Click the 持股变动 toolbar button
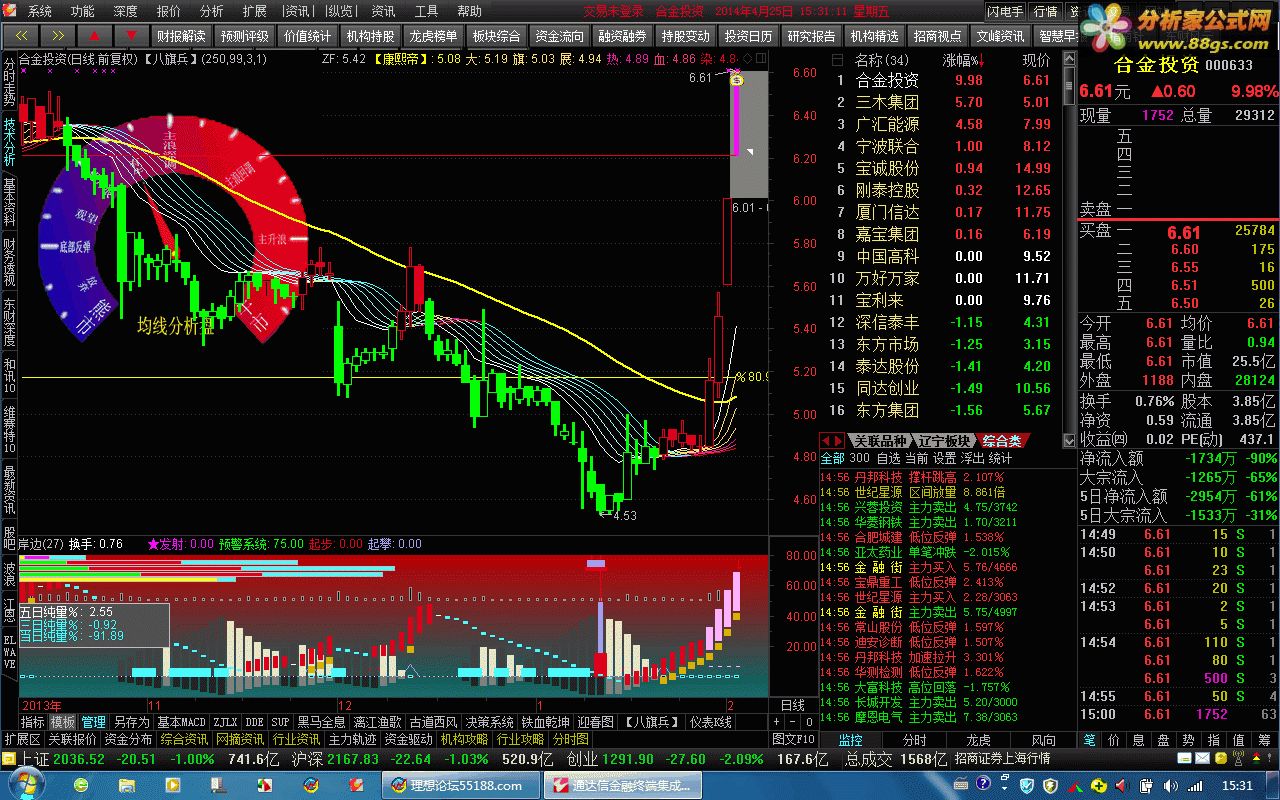Image resolution: width=1280 pixels, height=800 pixels. [685, 35]
